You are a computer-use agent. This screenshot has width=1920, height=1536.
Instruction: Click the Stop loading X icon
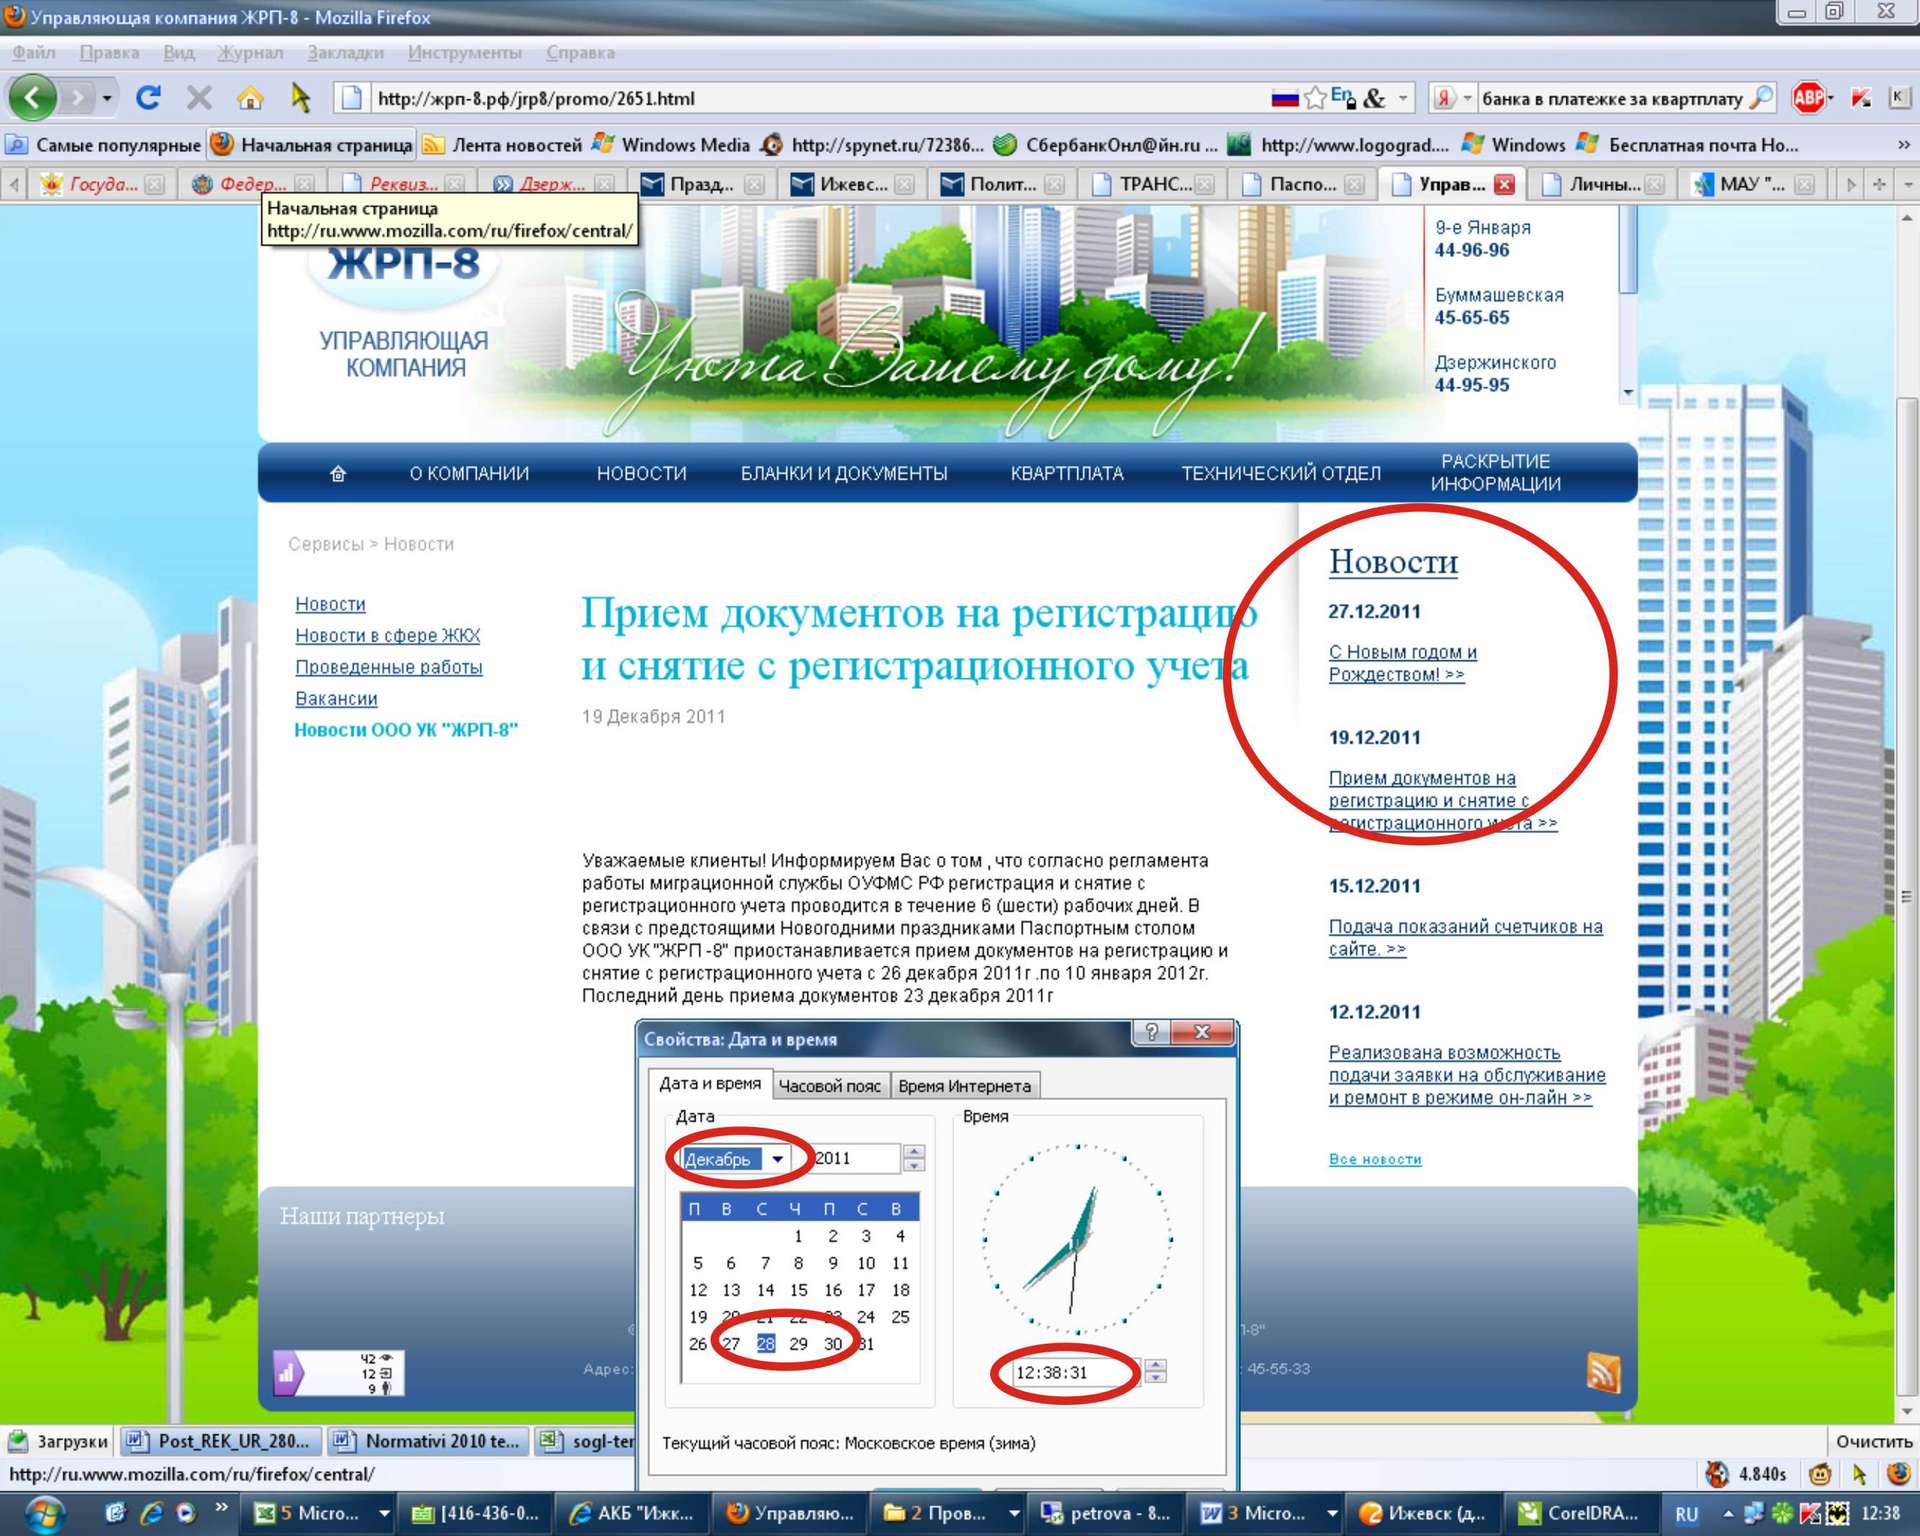point(199,97)
